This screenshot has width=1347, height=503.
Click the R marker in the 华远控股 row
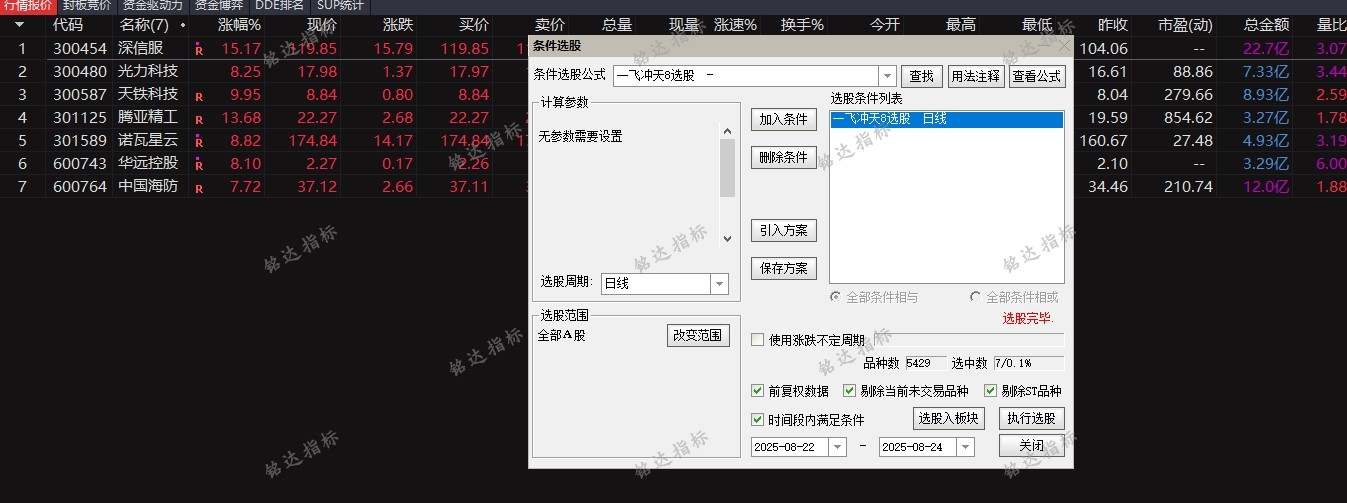(x=199, y=165)
